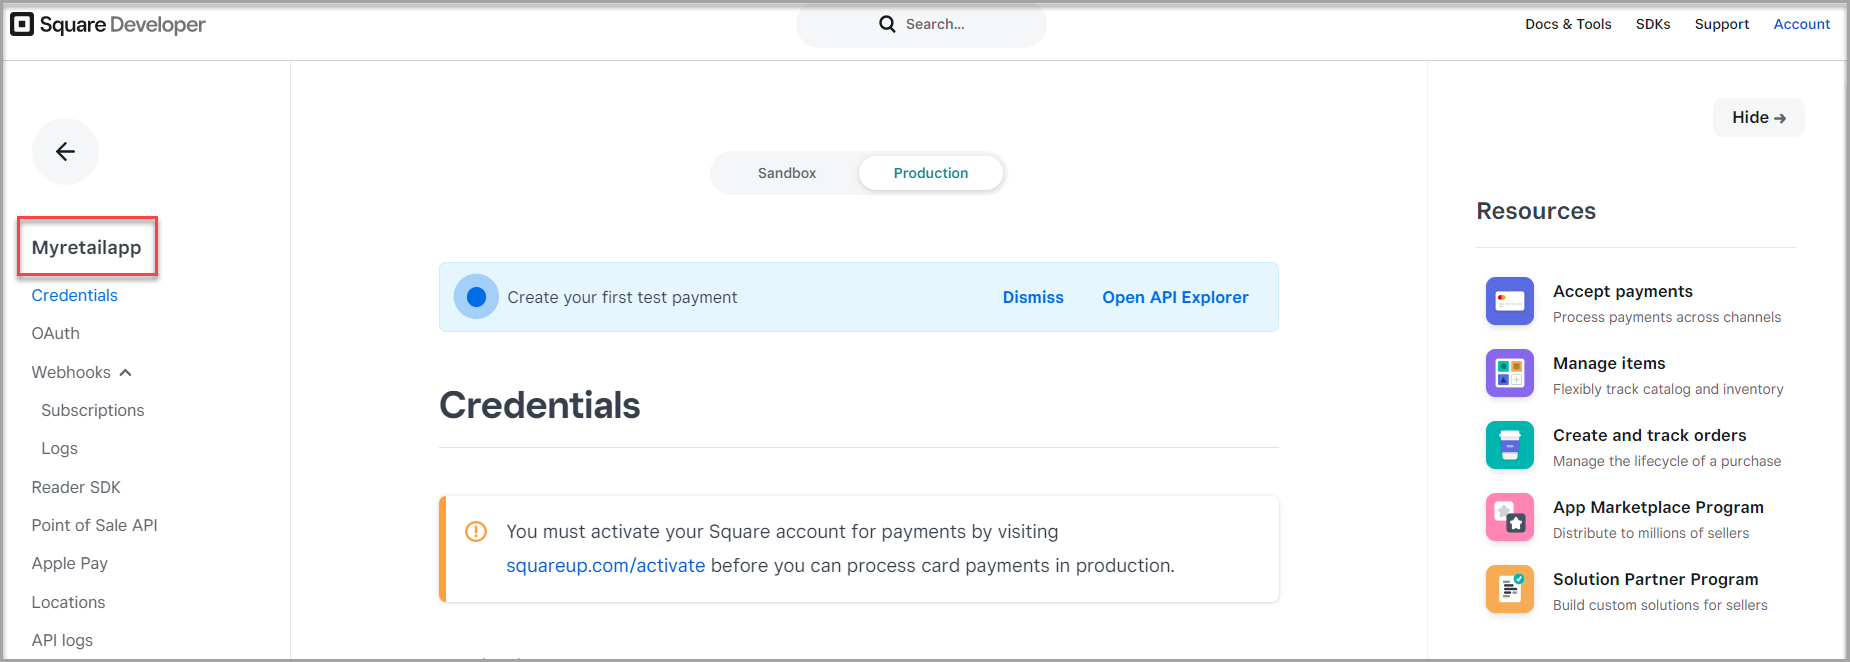1850x662 pixels.
Task: Open Apple Pay in the sidebar
Action: [69, 563]
